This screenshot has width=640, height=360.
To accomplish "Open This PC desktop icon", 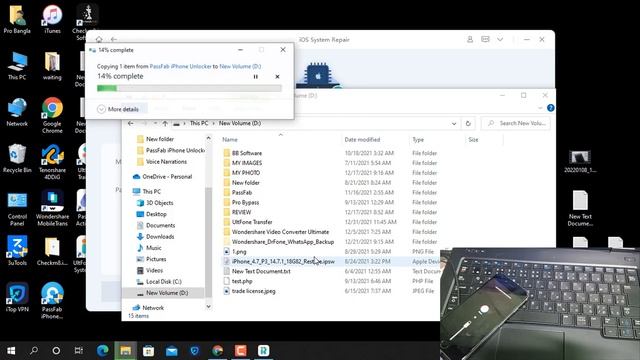I will (17, 65).
